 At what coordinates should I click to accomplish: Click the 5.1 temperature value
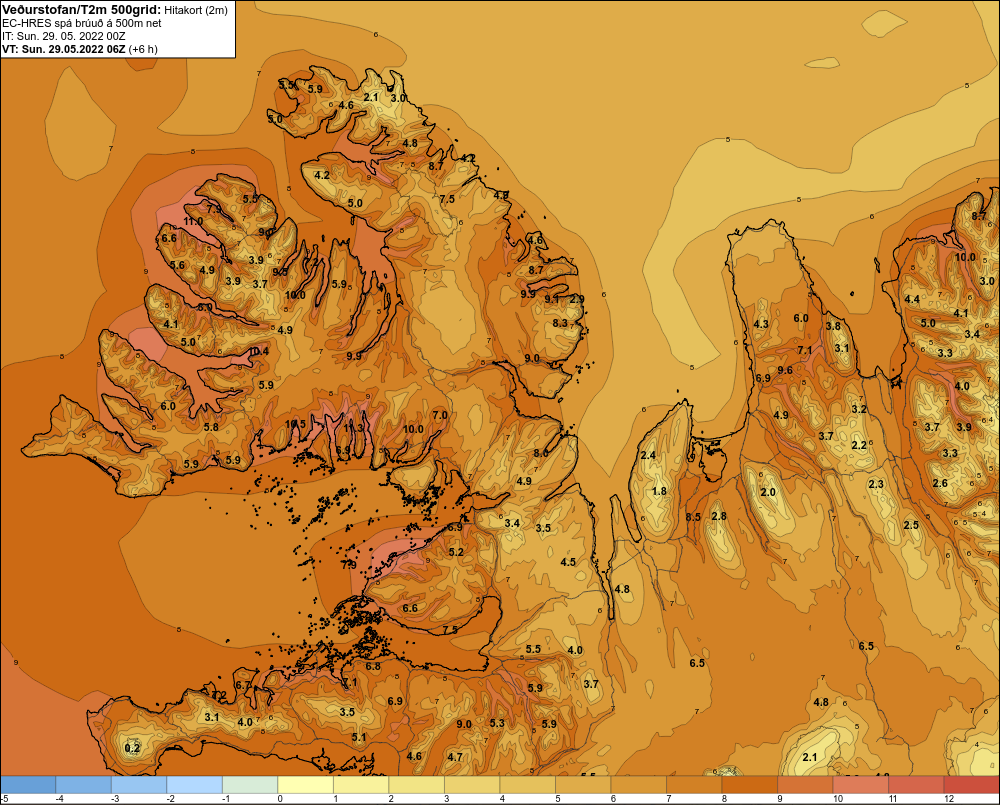359,737
